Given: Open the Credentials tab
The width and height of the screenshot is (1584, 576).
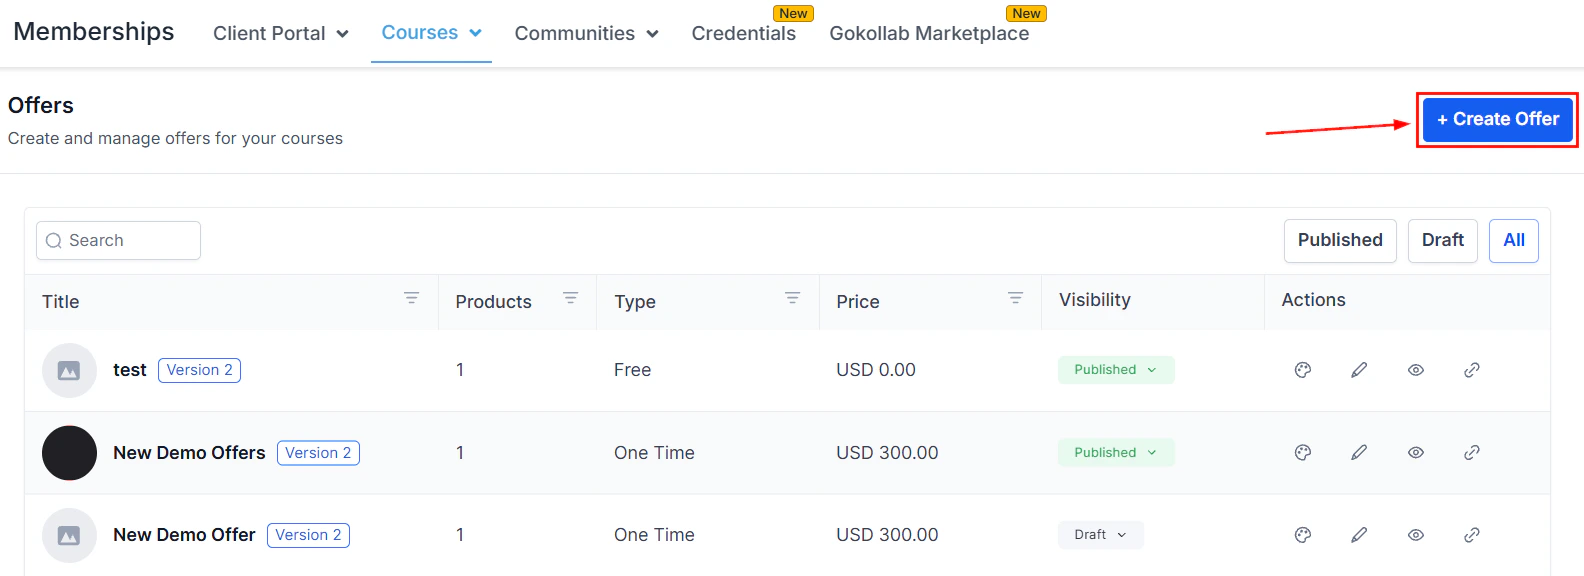Looking at the screenshot, I should (x=743, y=33).
